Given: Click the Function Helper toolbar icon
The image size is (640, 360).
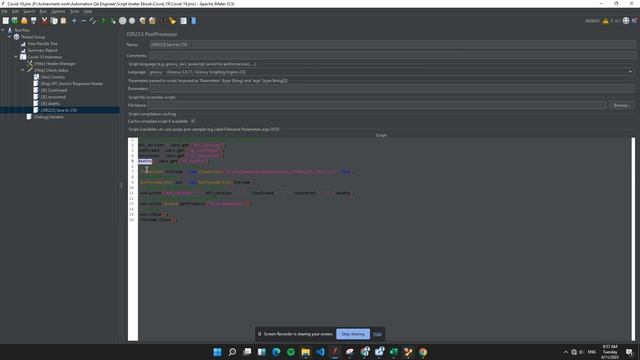Looking at the screenshot, I should coord(184,21).
